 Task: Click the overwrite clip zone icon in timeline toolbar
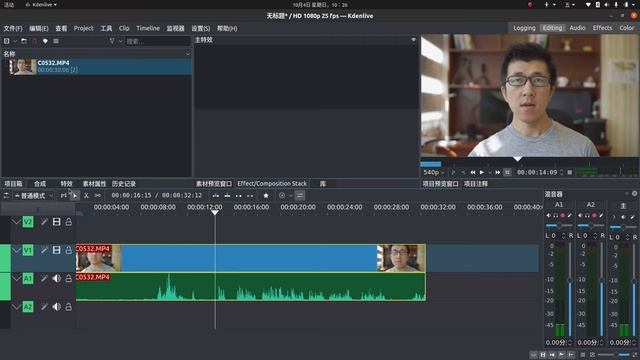[227, 196]
